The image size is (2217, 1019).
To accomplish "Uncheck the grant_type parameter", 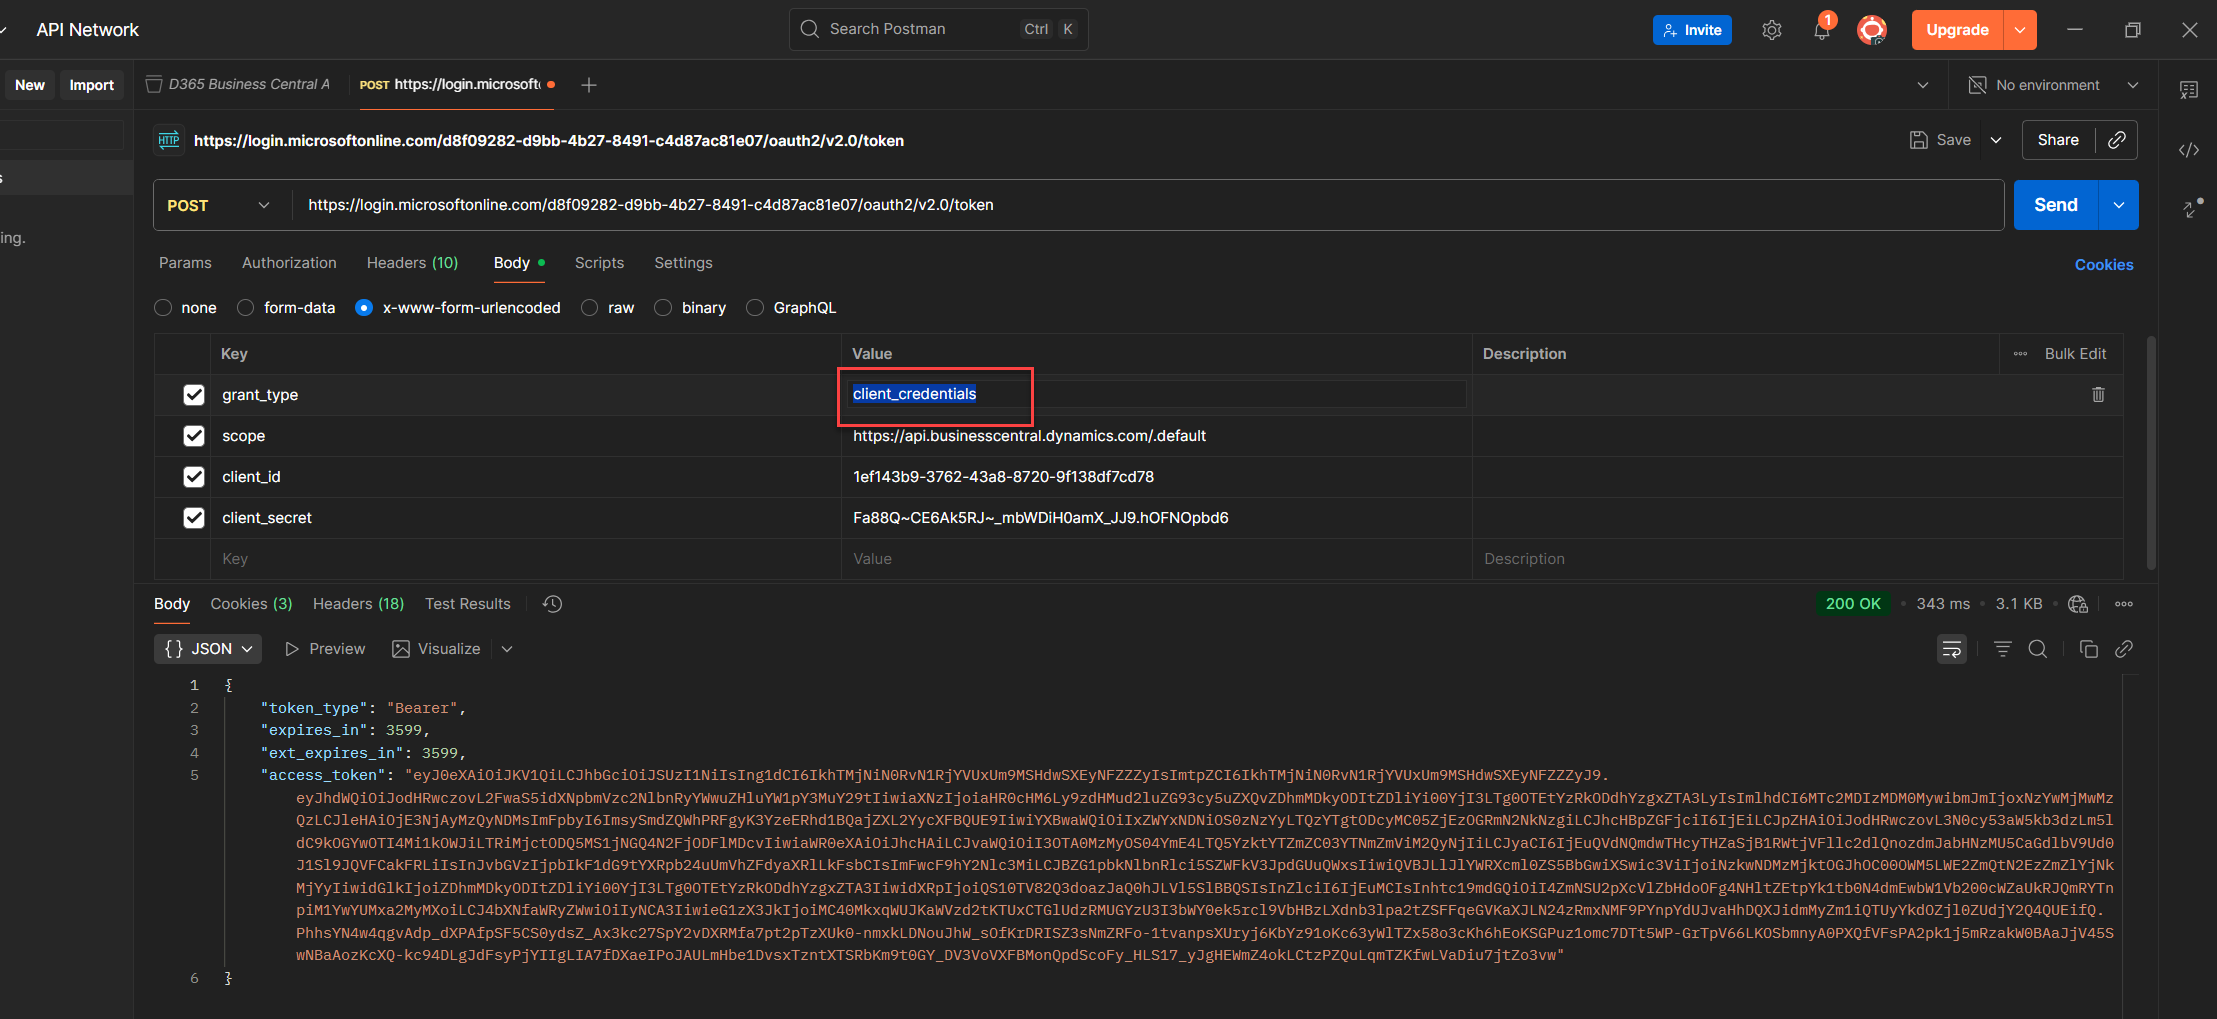I will 194,395.
